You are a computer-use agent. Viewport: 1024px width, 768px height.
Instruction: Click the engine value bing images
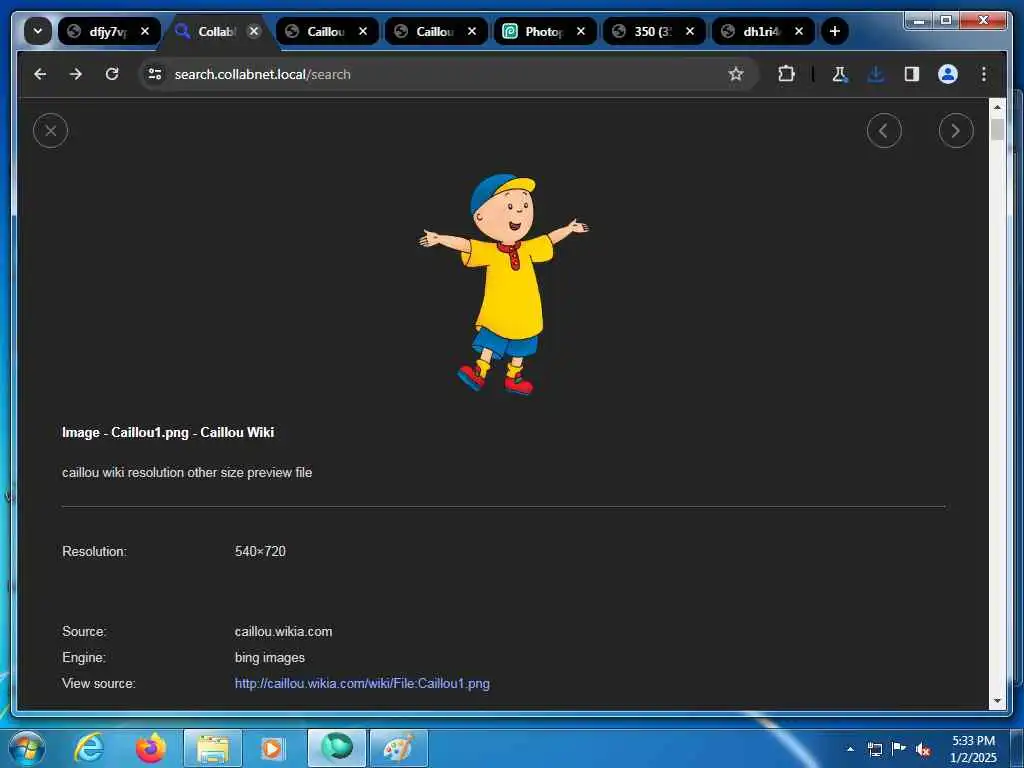pos(270,658)
